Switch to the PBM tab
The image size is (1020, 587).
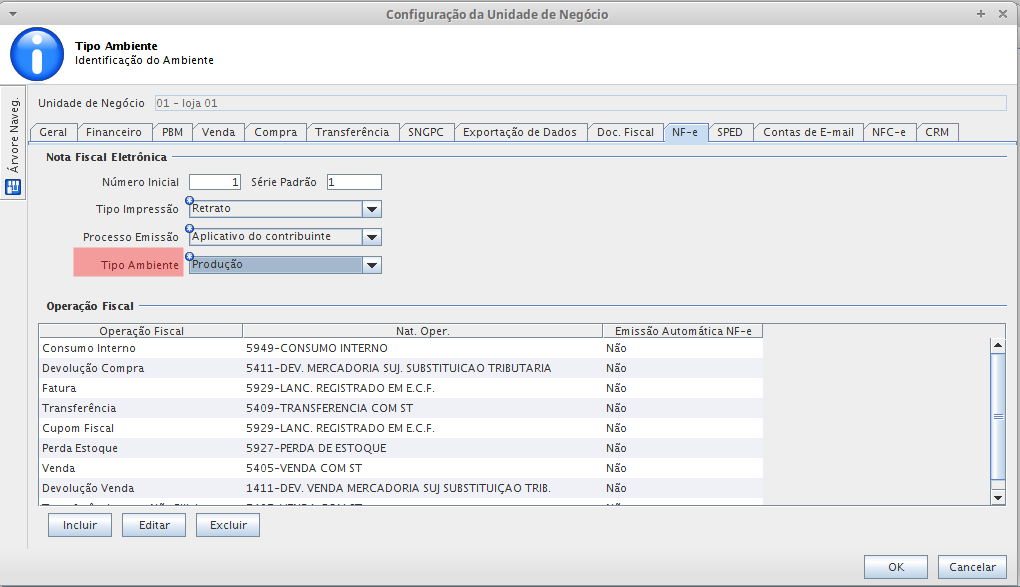coord(172,132)
